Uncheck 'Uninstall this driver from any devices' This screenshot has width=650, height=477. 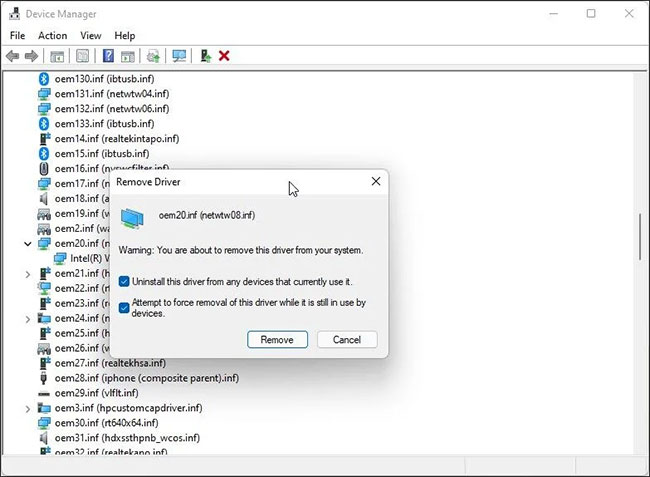click(124, 282)
